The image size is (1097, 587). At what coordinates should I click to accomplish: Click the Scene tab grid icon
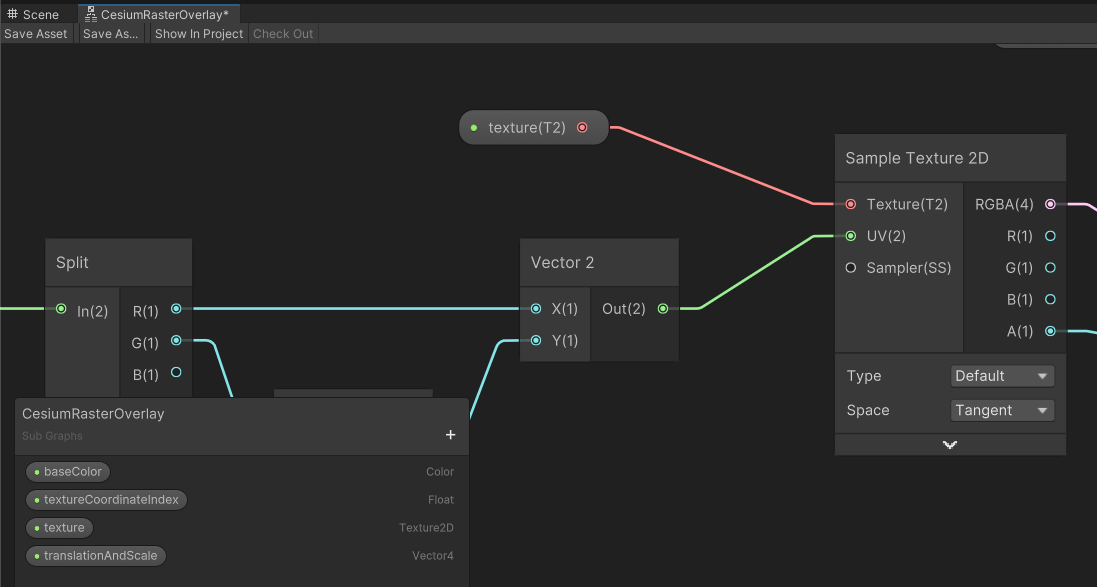(x=12, y=14)
